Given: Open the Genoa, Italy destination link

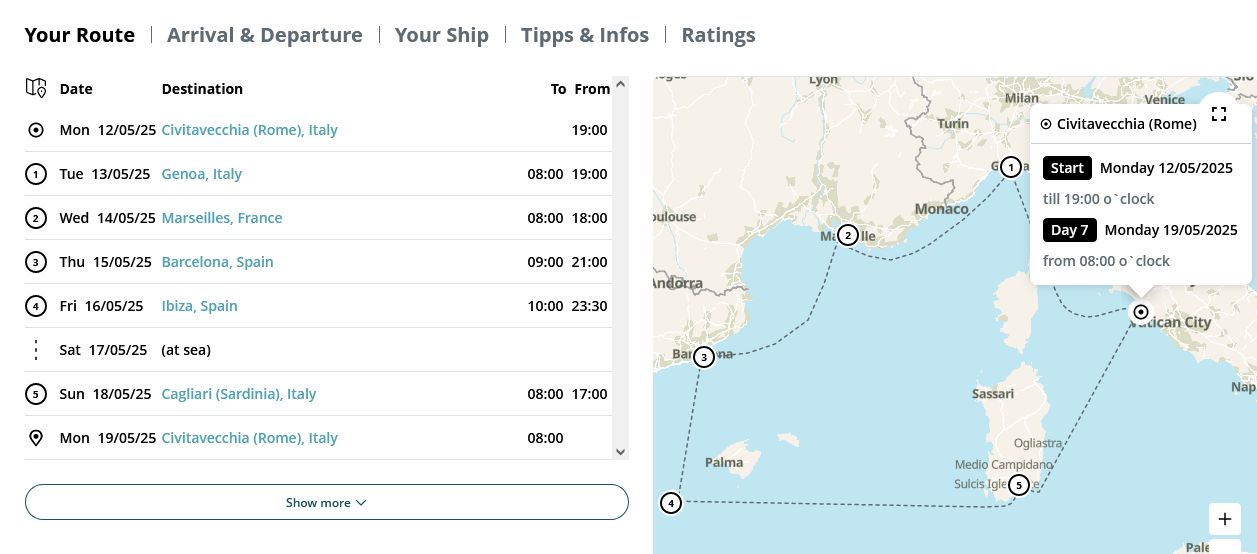Looking at the screenshot, I should [202, 174].
